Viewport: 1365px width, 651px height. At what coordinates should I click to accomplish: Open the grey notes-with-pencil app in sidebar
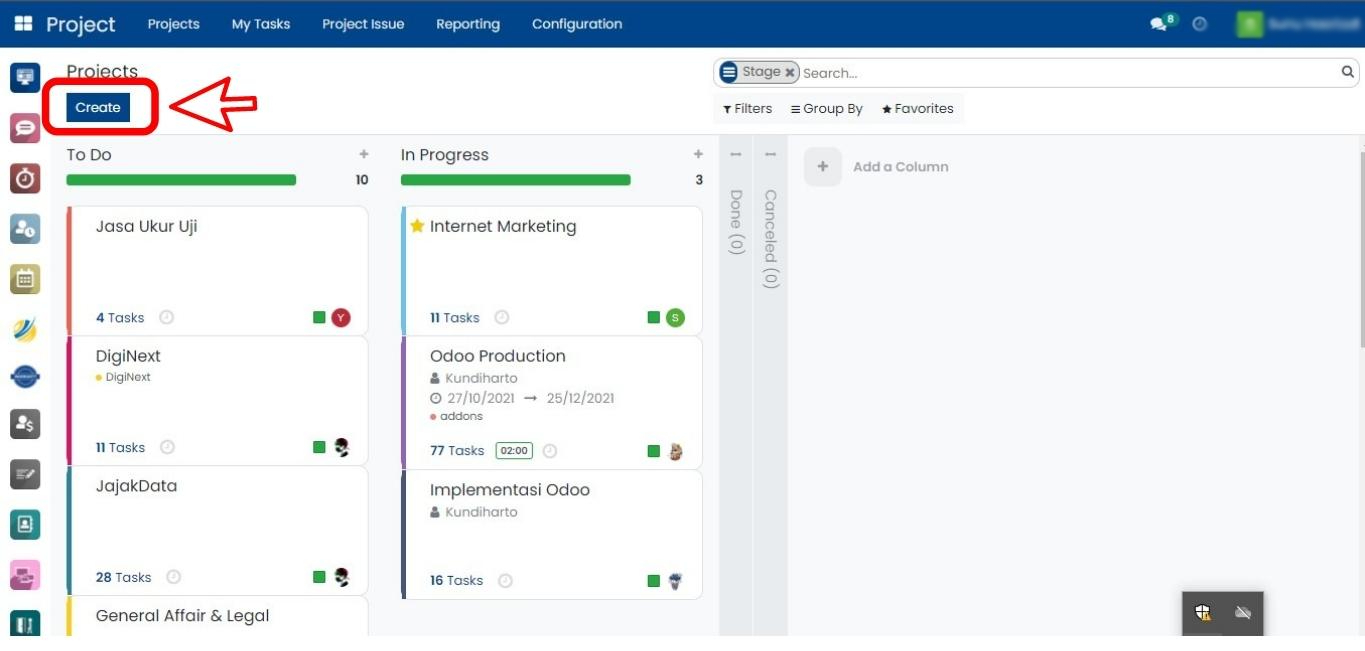pyautogui.click(x=25, y=474)
